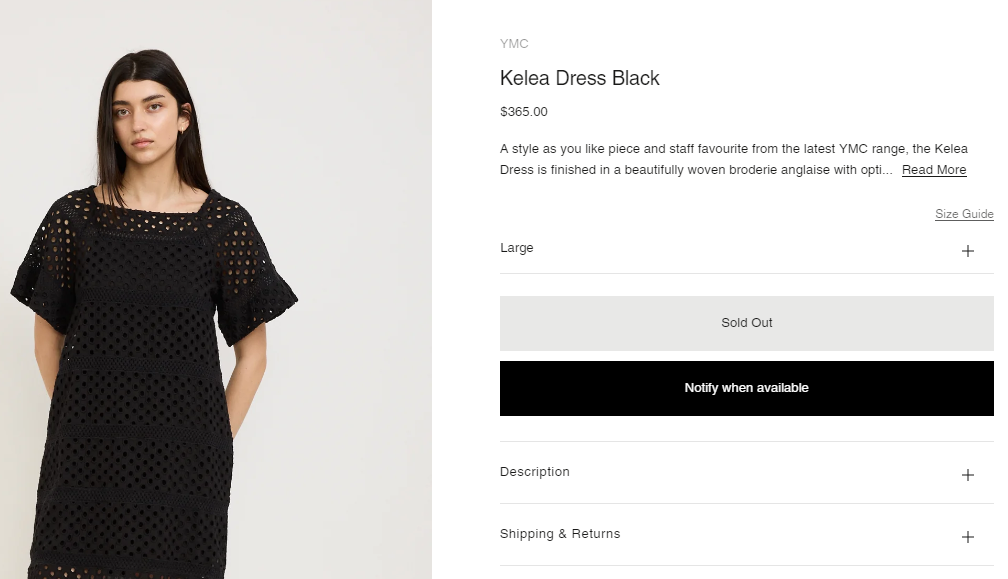Expand size selector using plus icon
This screenshot has width=1008, height=579.
tap(967, 251)
